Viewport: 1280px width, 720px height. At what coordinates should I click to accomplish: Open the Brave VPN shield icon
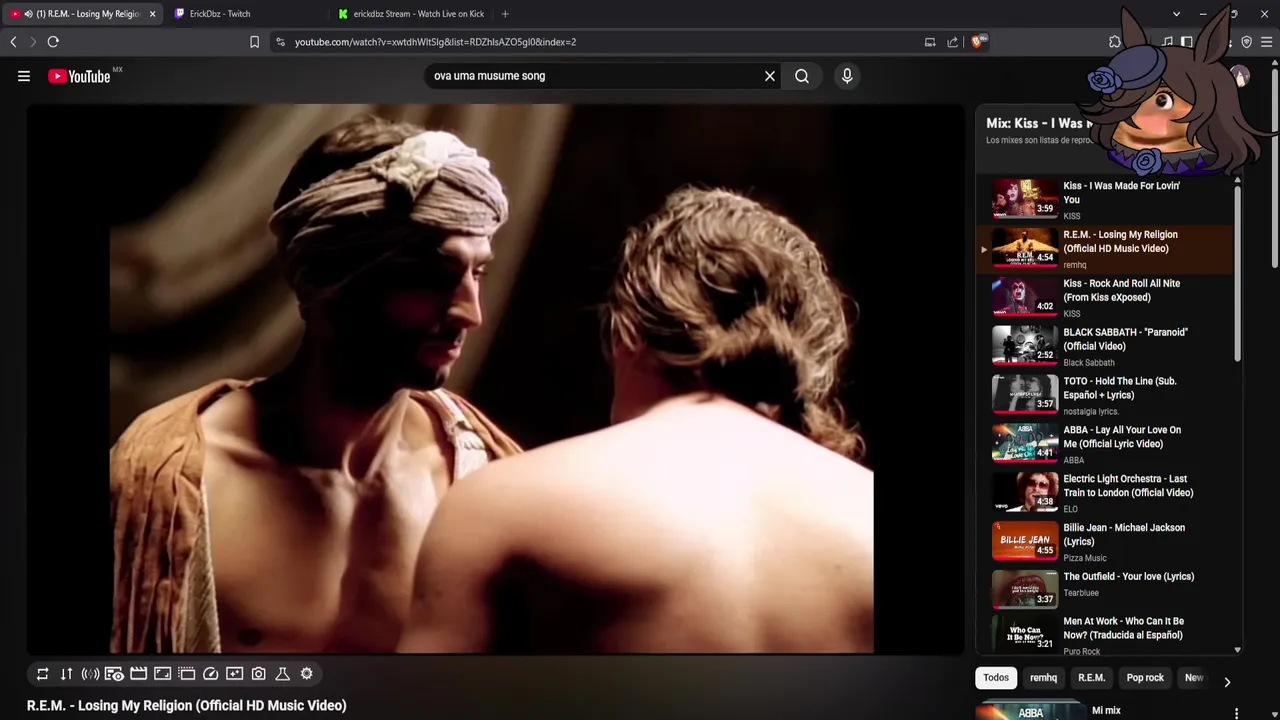click(x=1246, y=42)
